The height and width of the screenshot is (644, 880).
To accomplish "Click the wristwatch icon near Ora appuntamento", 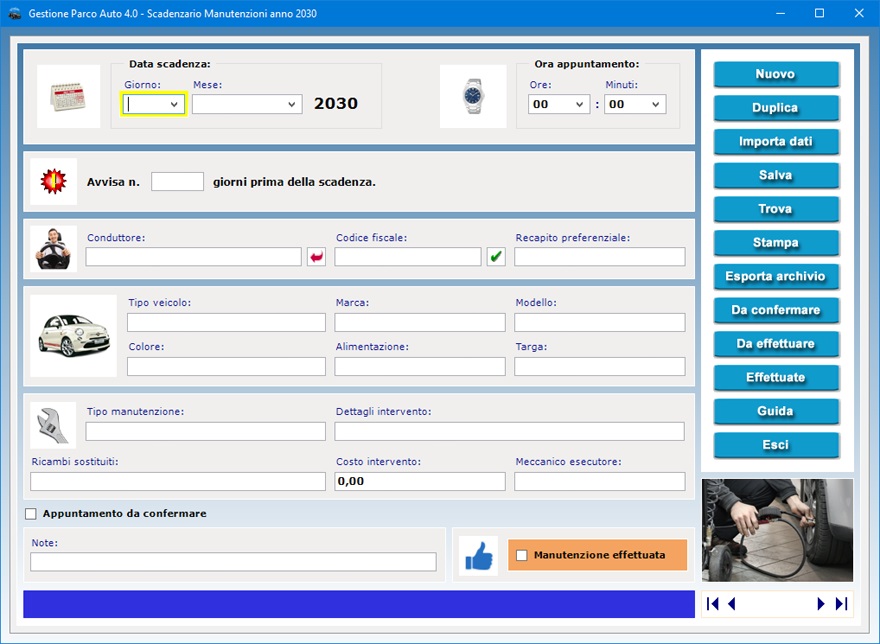I will (473, 97).
